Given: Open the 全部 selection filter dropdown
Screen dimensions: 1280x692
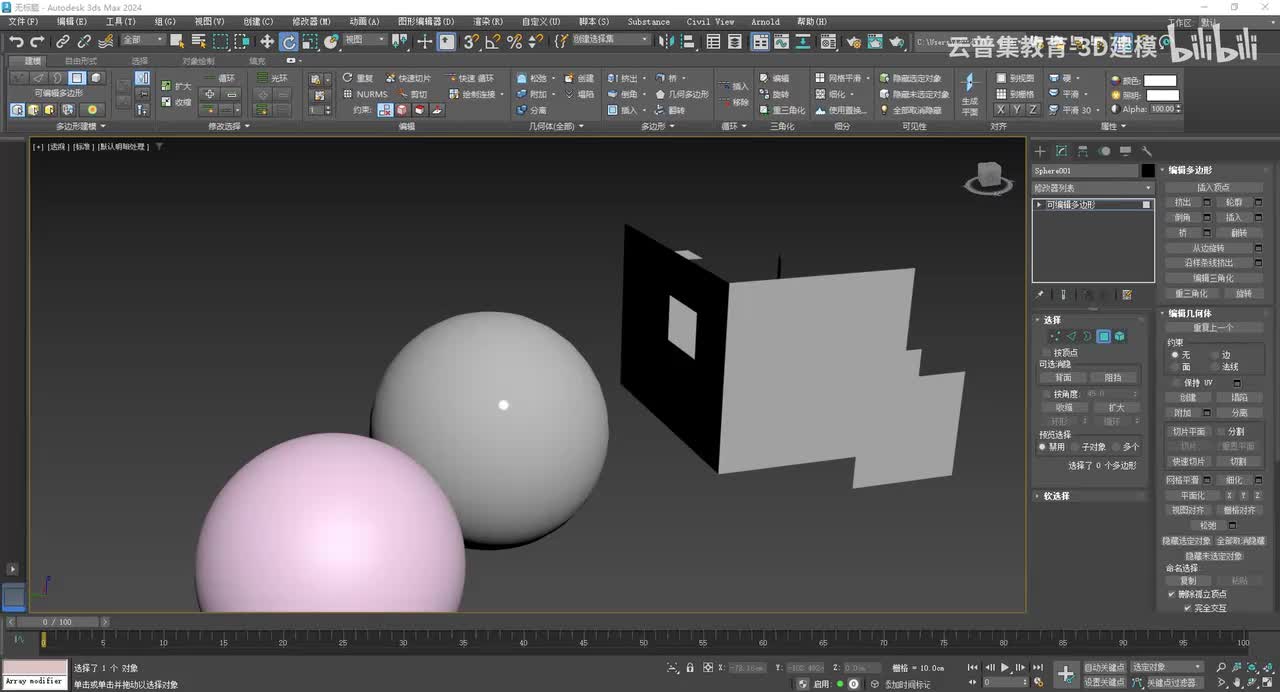Looking at the screenshot, I should [143, 40].
